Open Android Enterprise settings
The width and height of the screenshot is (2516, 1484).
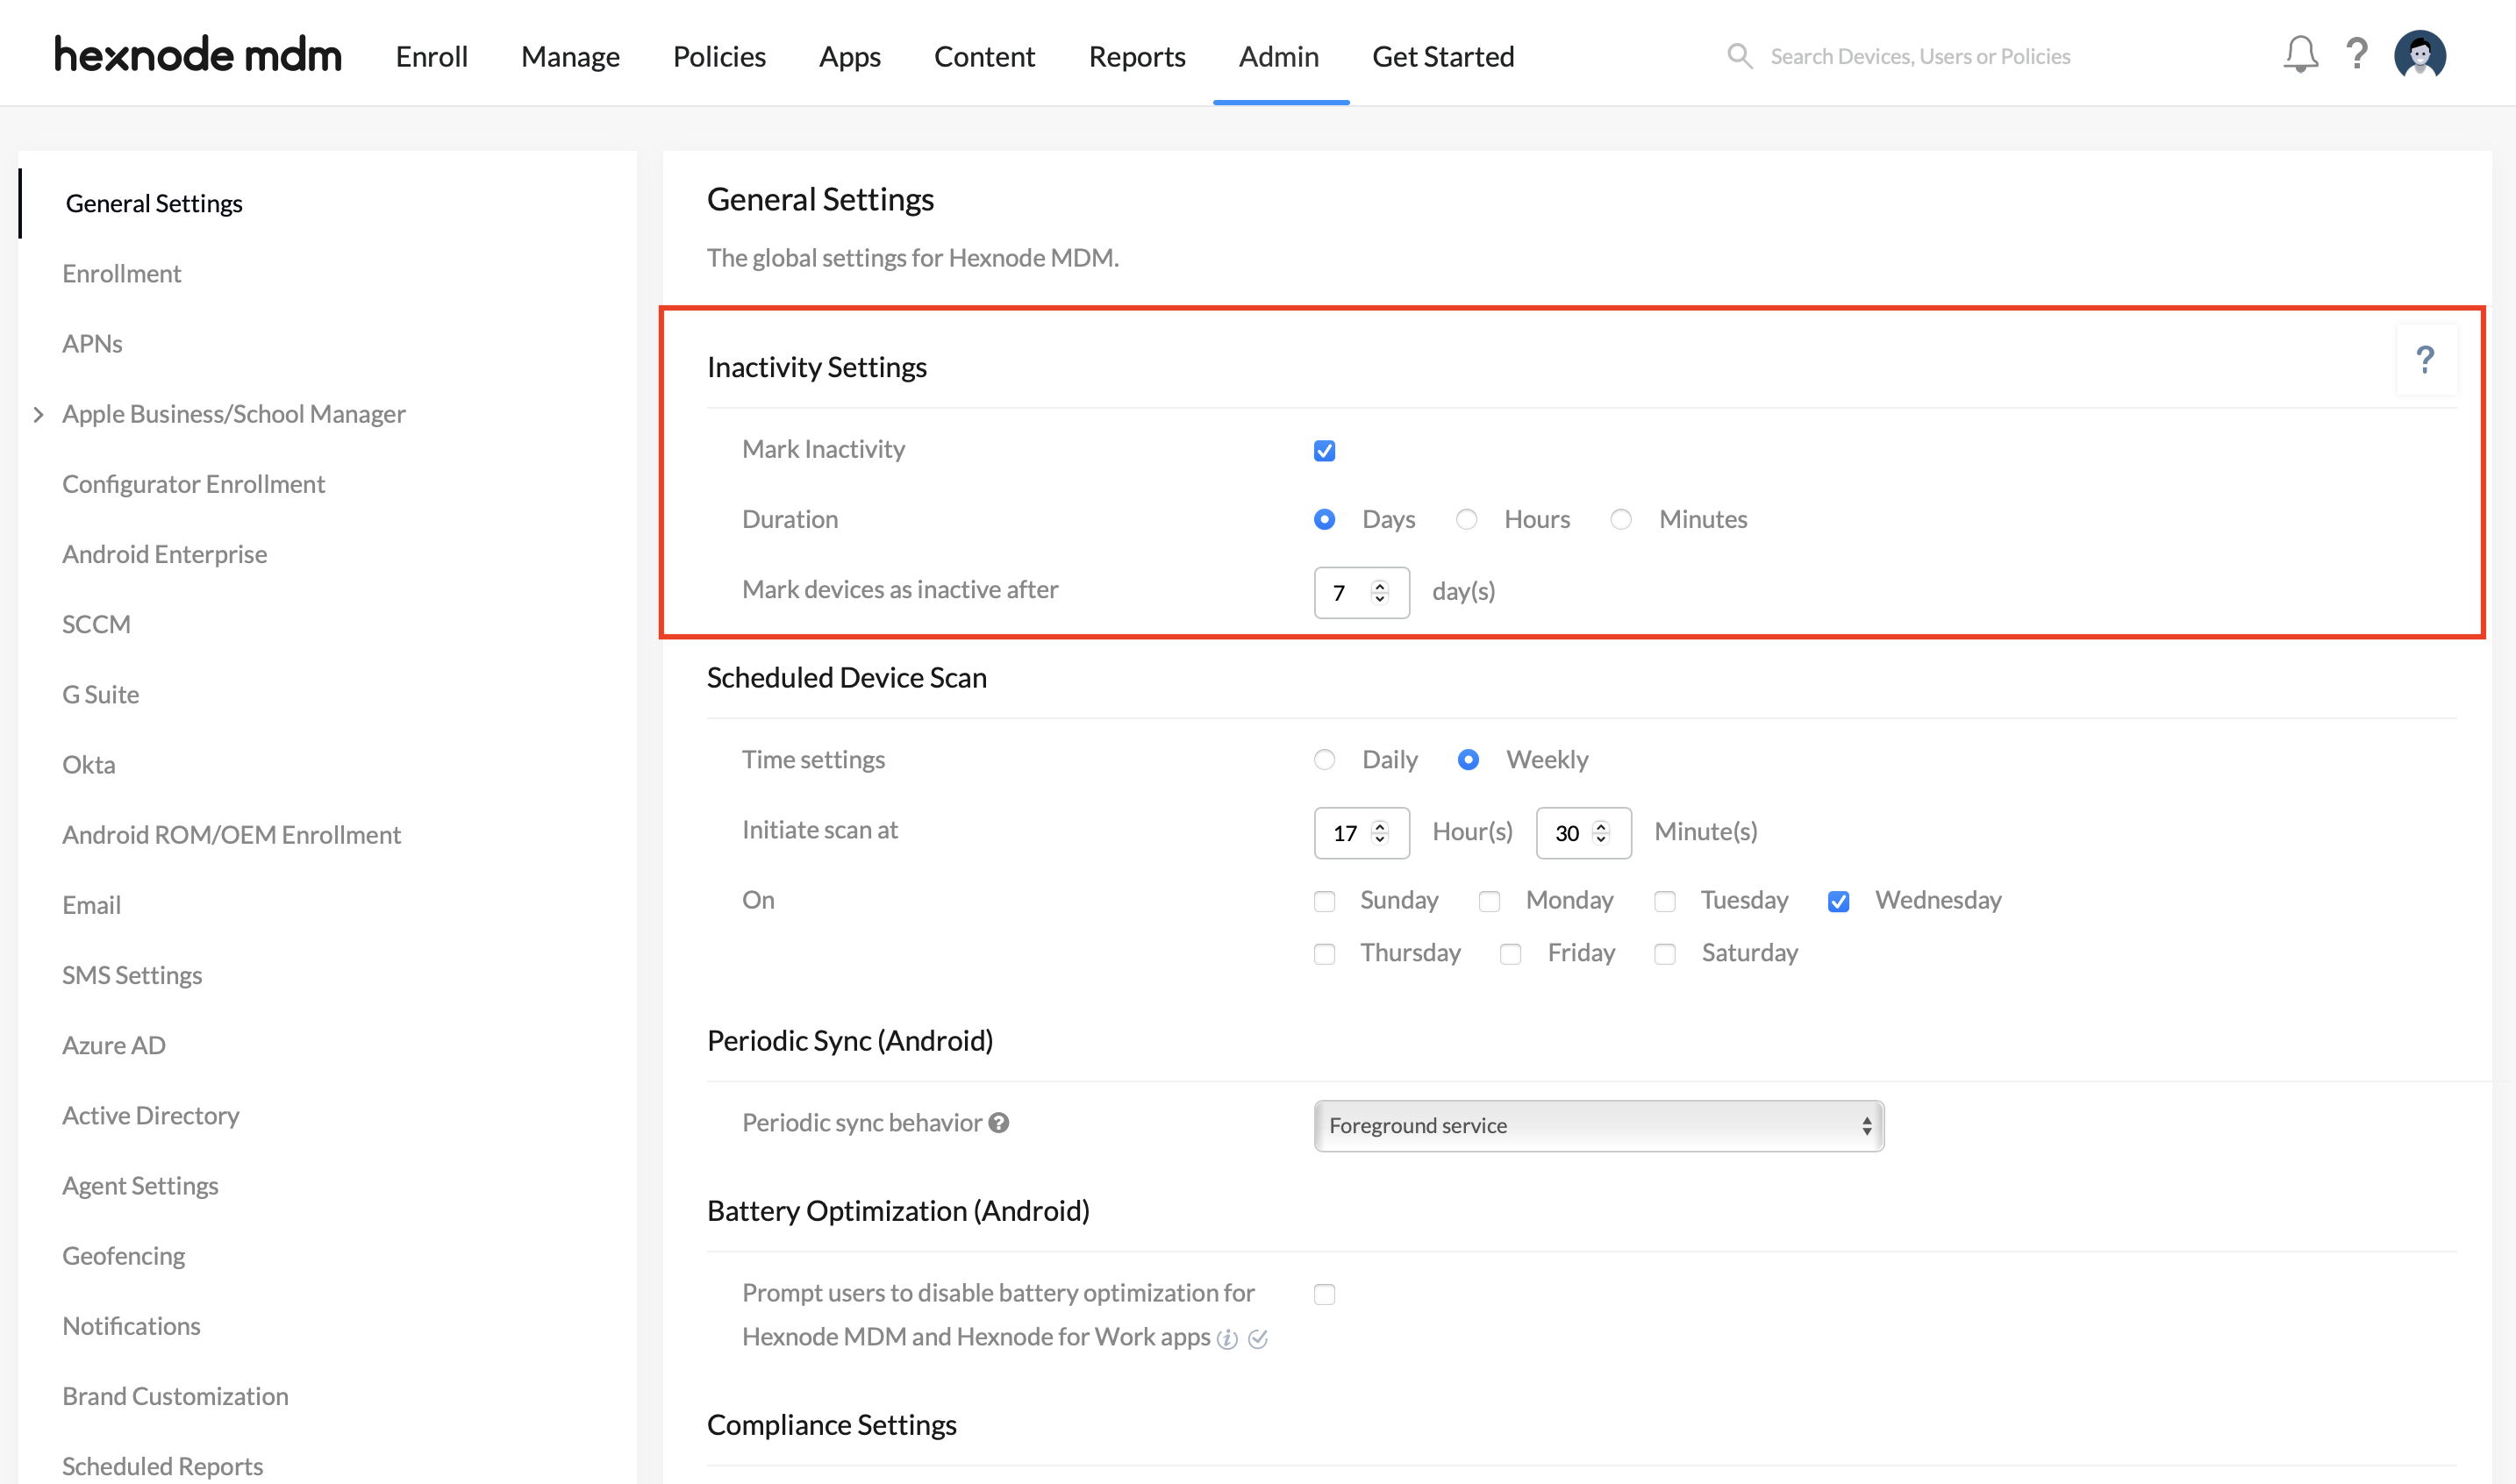[x=164, y=553]
